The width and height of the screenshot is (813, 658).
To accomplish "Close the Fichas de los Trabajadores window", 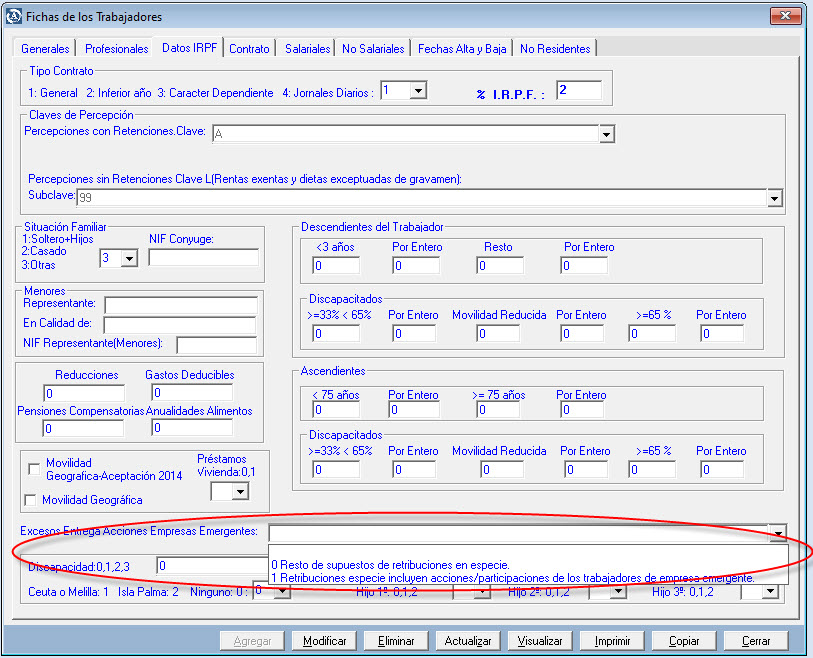I will (x=786, y=16).
